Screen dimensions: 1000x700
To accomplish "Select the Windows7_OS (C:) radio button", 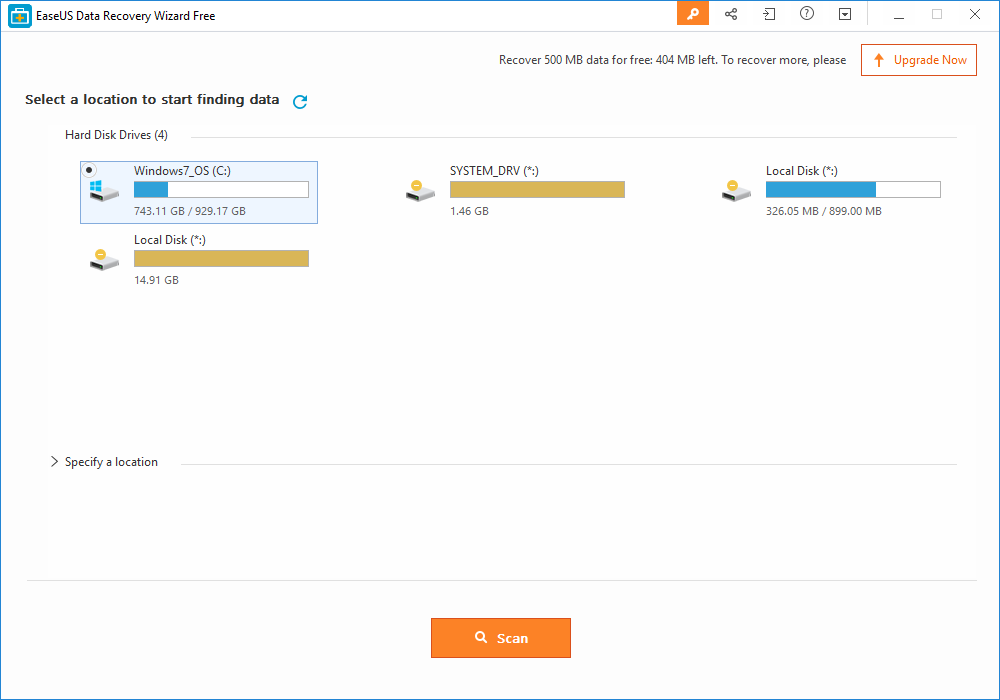I will 90,170.
